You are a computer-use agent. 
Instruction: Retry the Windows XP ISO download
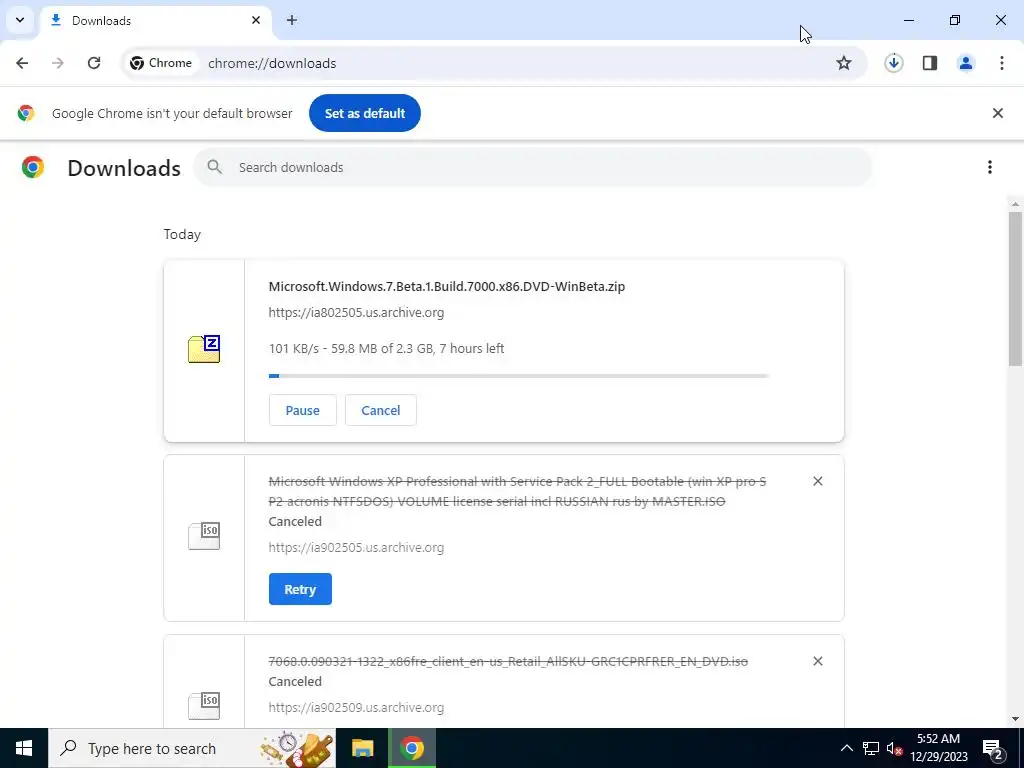coord(300,589)
